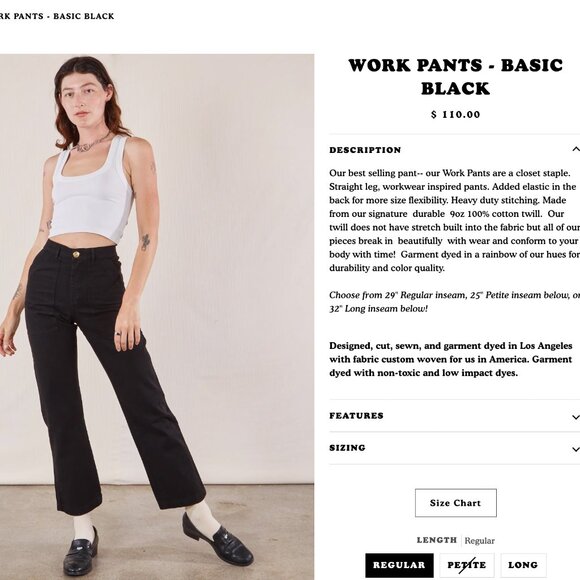Image resolution: width=580 pixels, height=580 pixels.
Task: Expand the Features section chevron
Action: click(x=576, y=417)
